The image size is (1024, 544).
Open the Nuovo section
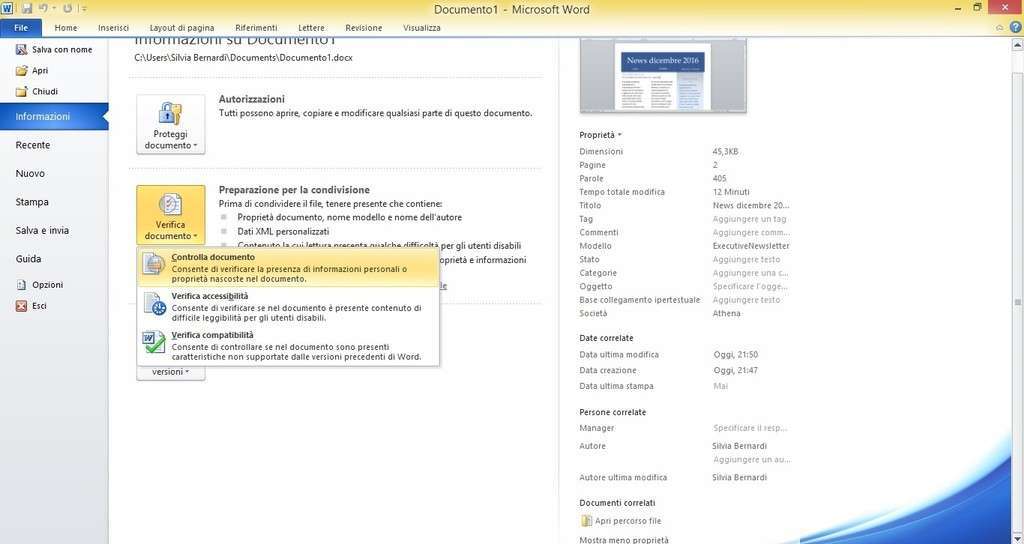pos(30,174)
